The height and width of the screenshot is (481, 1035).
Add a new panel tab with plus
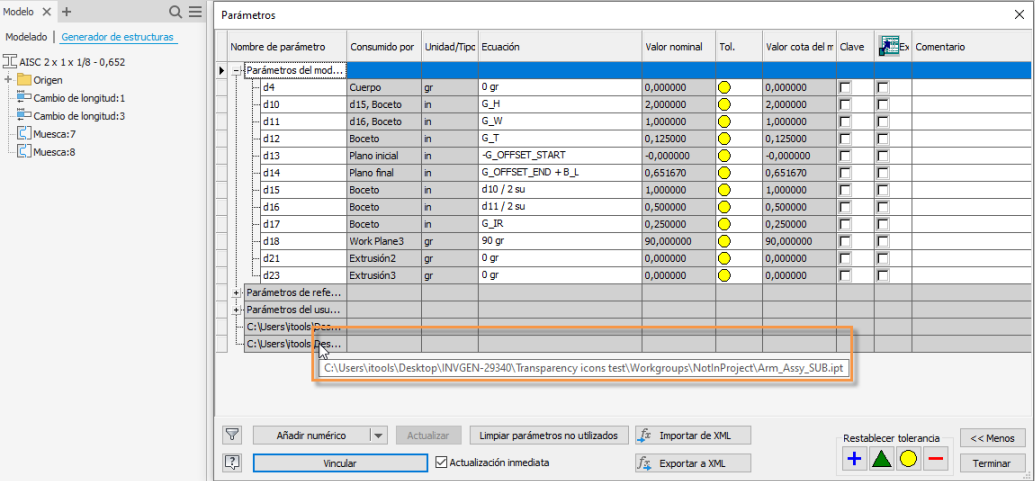(x=66, y=12)
